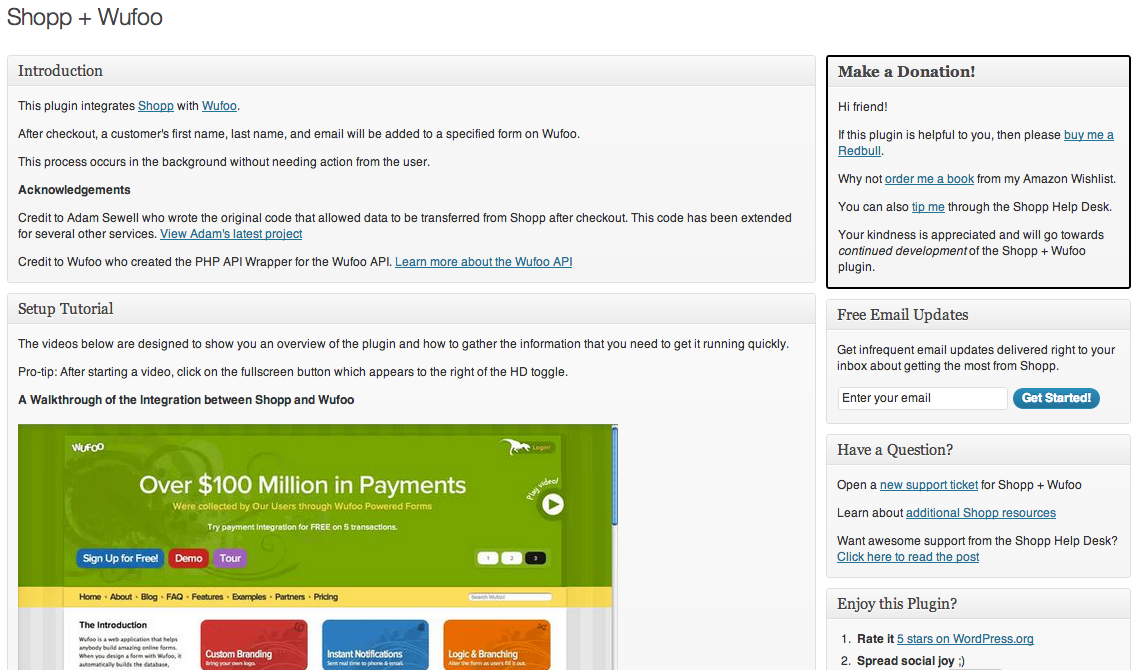1139x670 pixels.
Task: Open 5 stars on WordPress.org link
Action: [965, 639]
